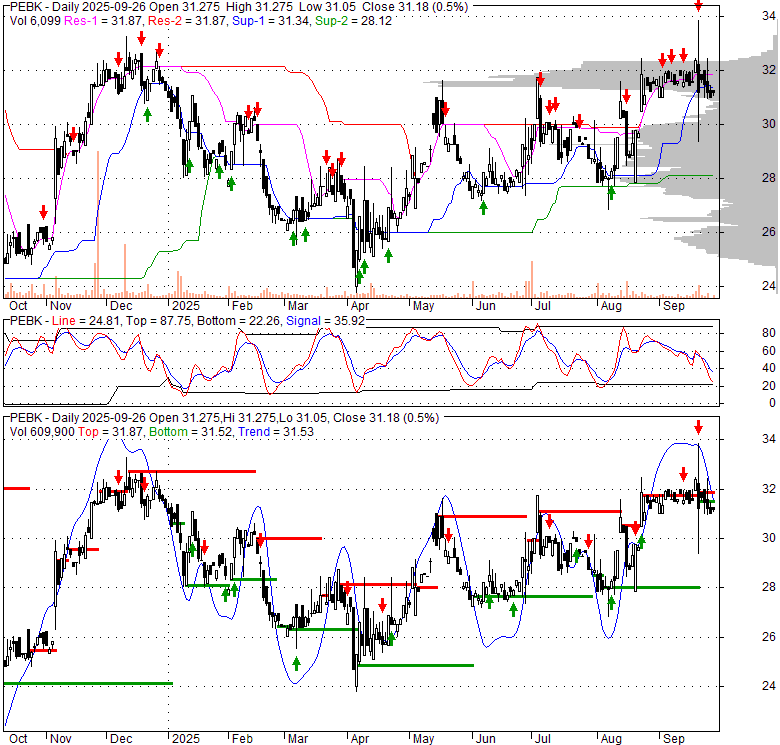This screenshot has height=745, width=780.
Task: Select the oscillator Line = 24.81 label
Action: pos(86,321)
